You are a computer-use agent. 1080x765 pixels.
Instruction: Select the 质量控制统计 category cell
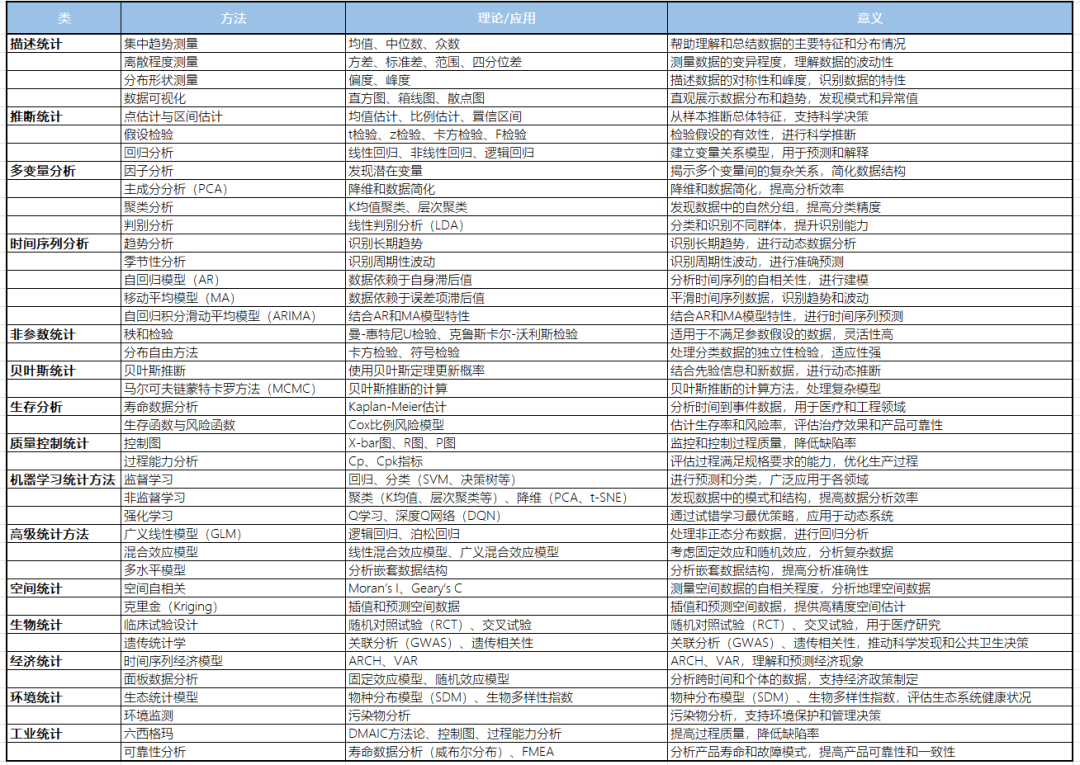(x=63, y=443)
